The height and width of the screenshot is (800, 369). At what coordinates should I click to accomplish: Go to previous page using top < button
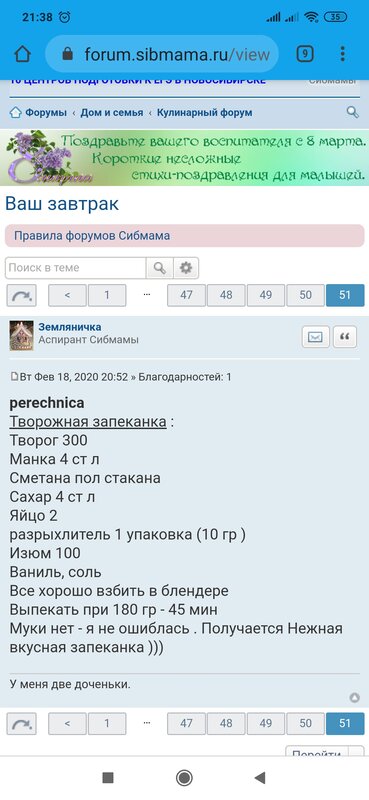(67, 295)
